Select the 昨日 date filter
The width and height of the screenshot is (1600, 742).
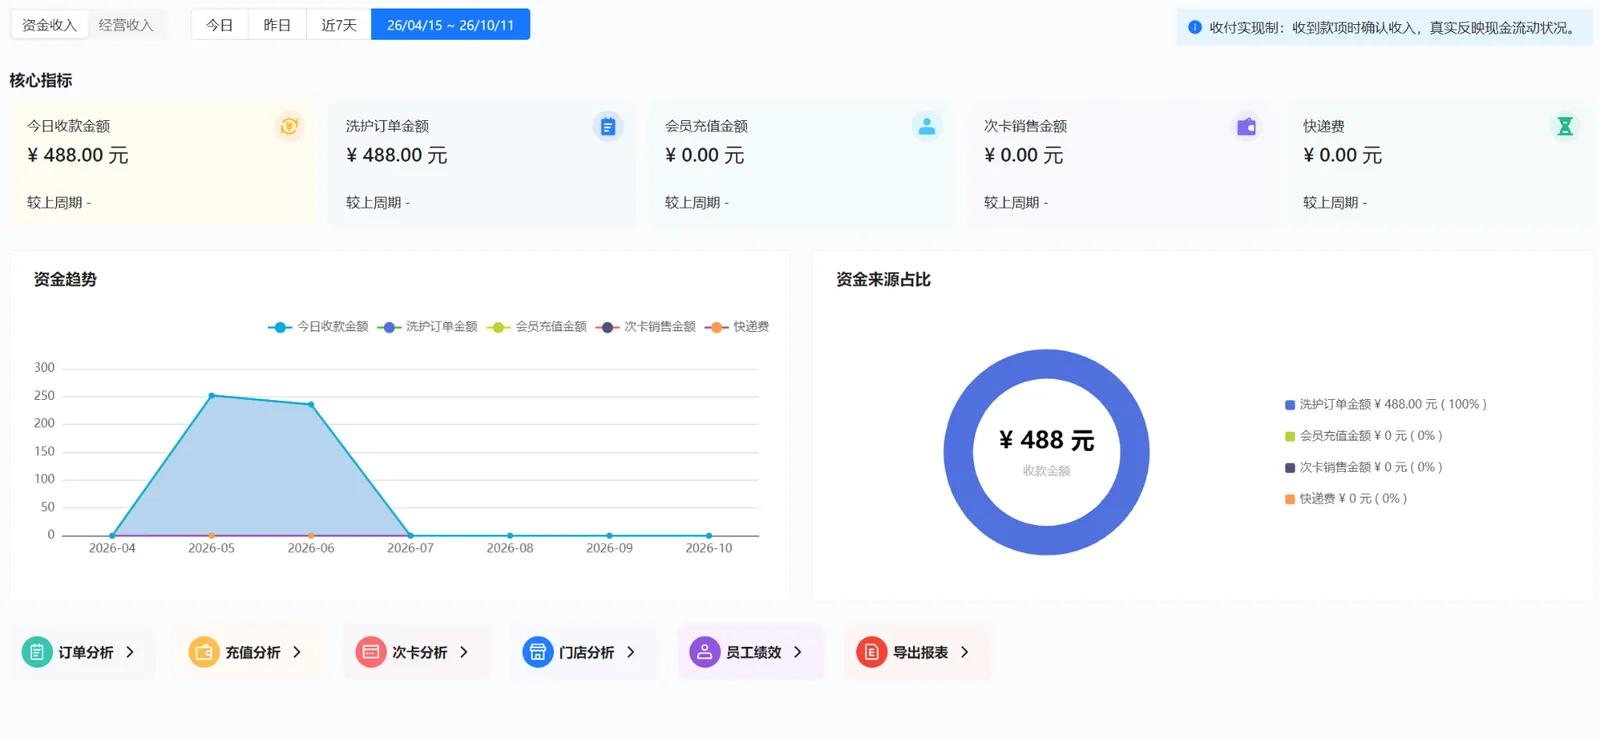coord(277,25)
